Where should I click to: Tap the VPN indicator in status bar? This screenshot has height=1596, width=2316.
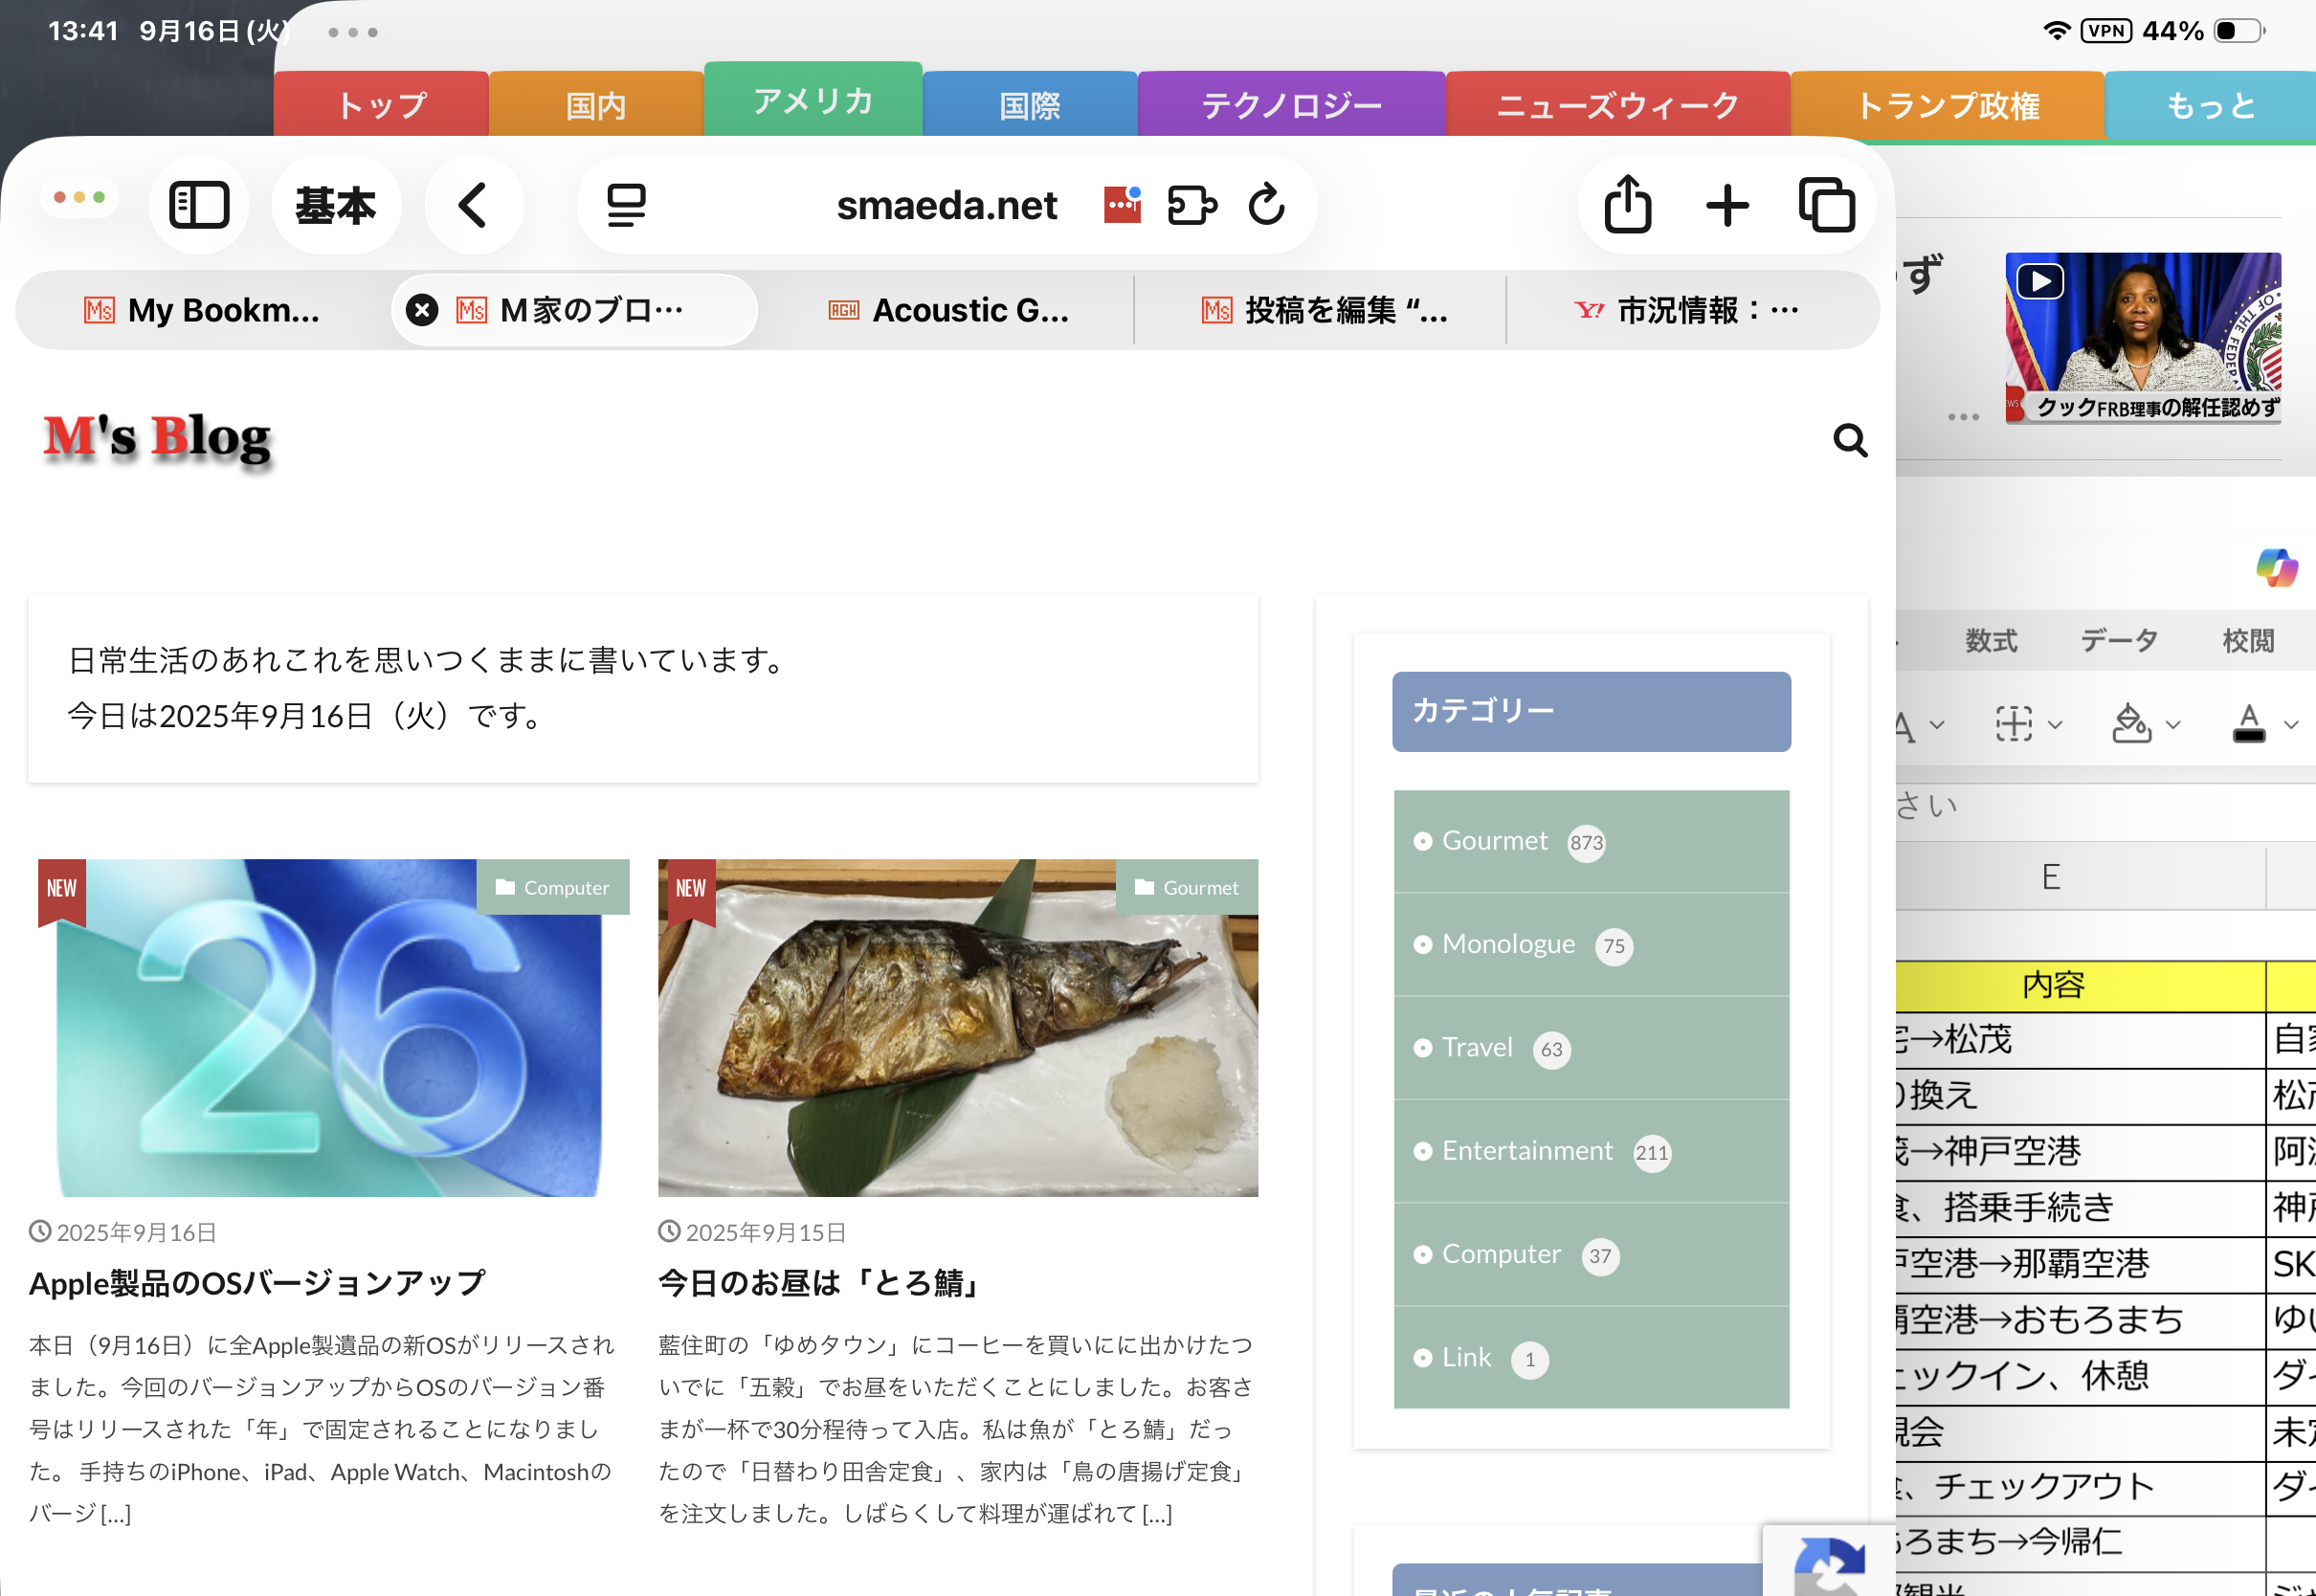[2106, 31]
